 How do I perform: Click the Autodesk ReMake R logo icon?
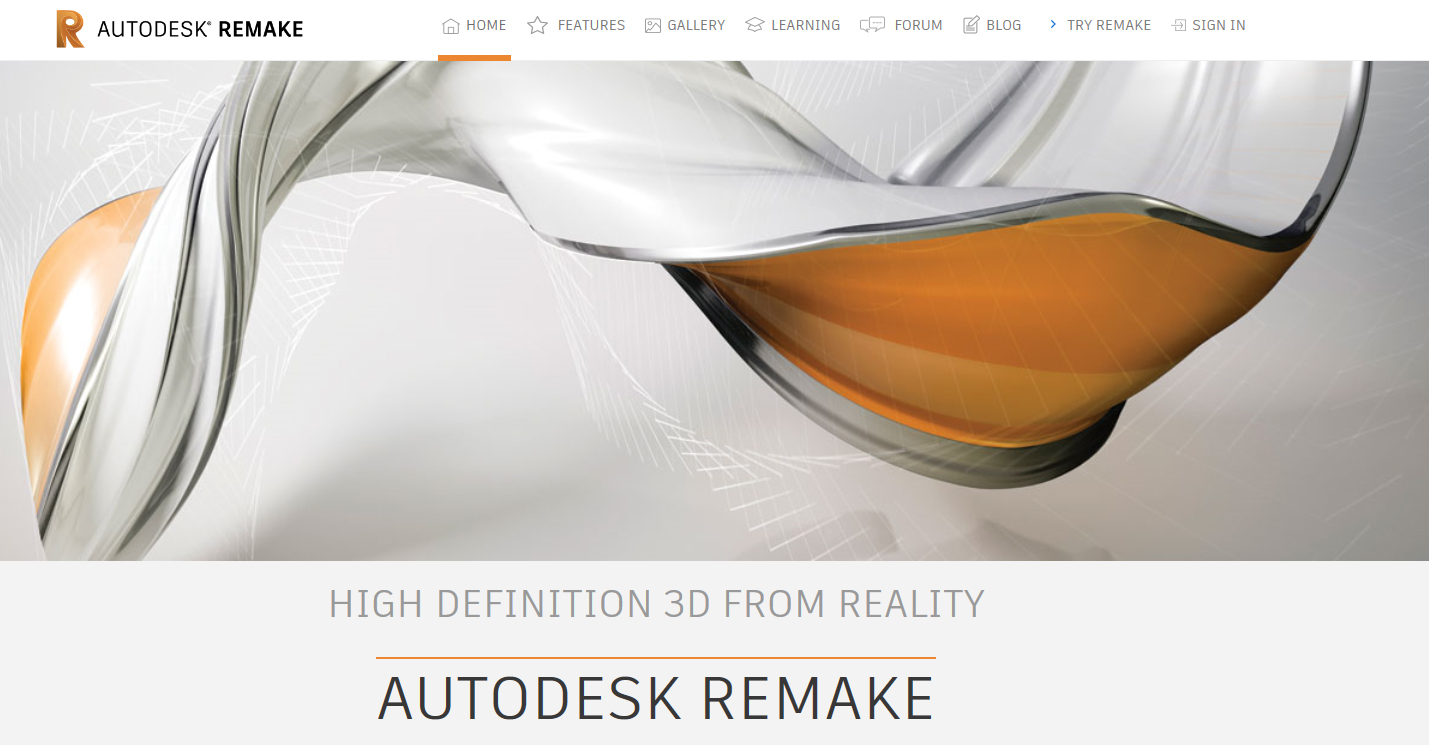70,29
